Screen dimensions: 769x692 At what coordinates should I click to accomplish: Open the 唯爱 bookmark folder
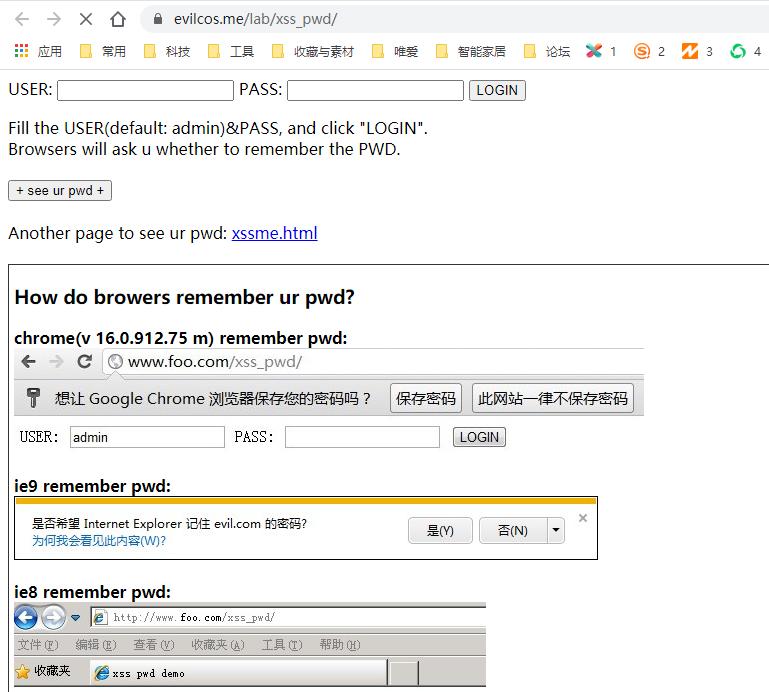coord(395,51)
